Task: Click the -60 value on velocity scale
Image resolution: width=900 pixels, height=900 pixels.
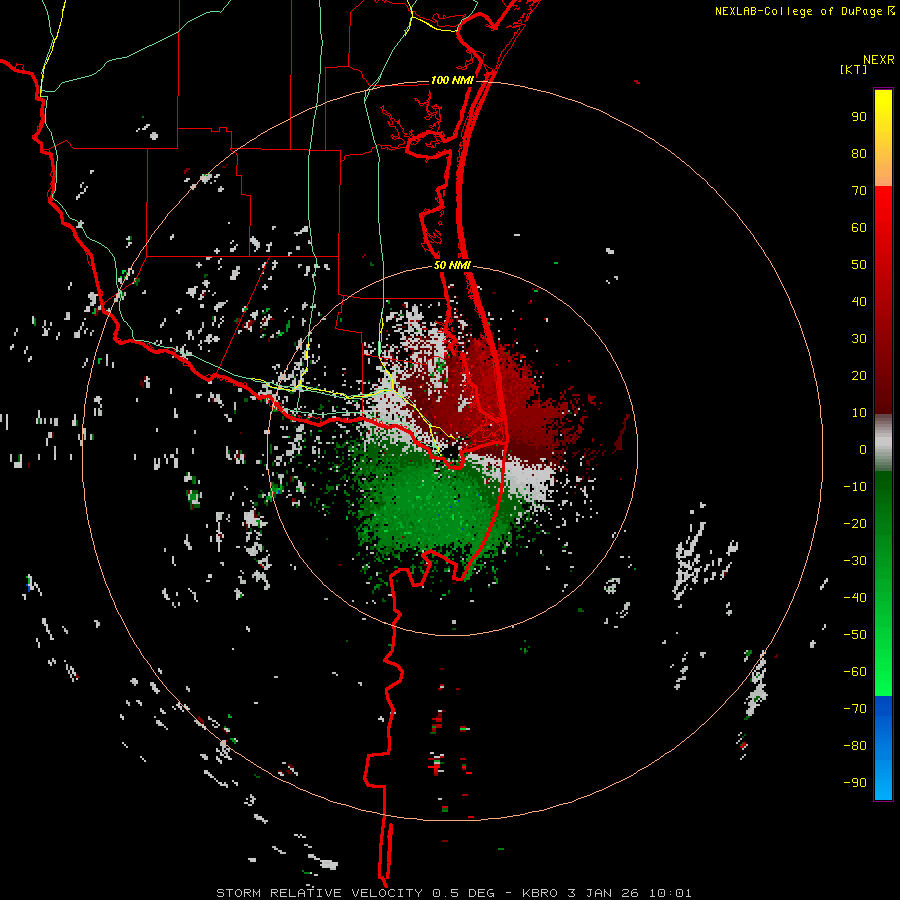Action: (x=855, y=672)
